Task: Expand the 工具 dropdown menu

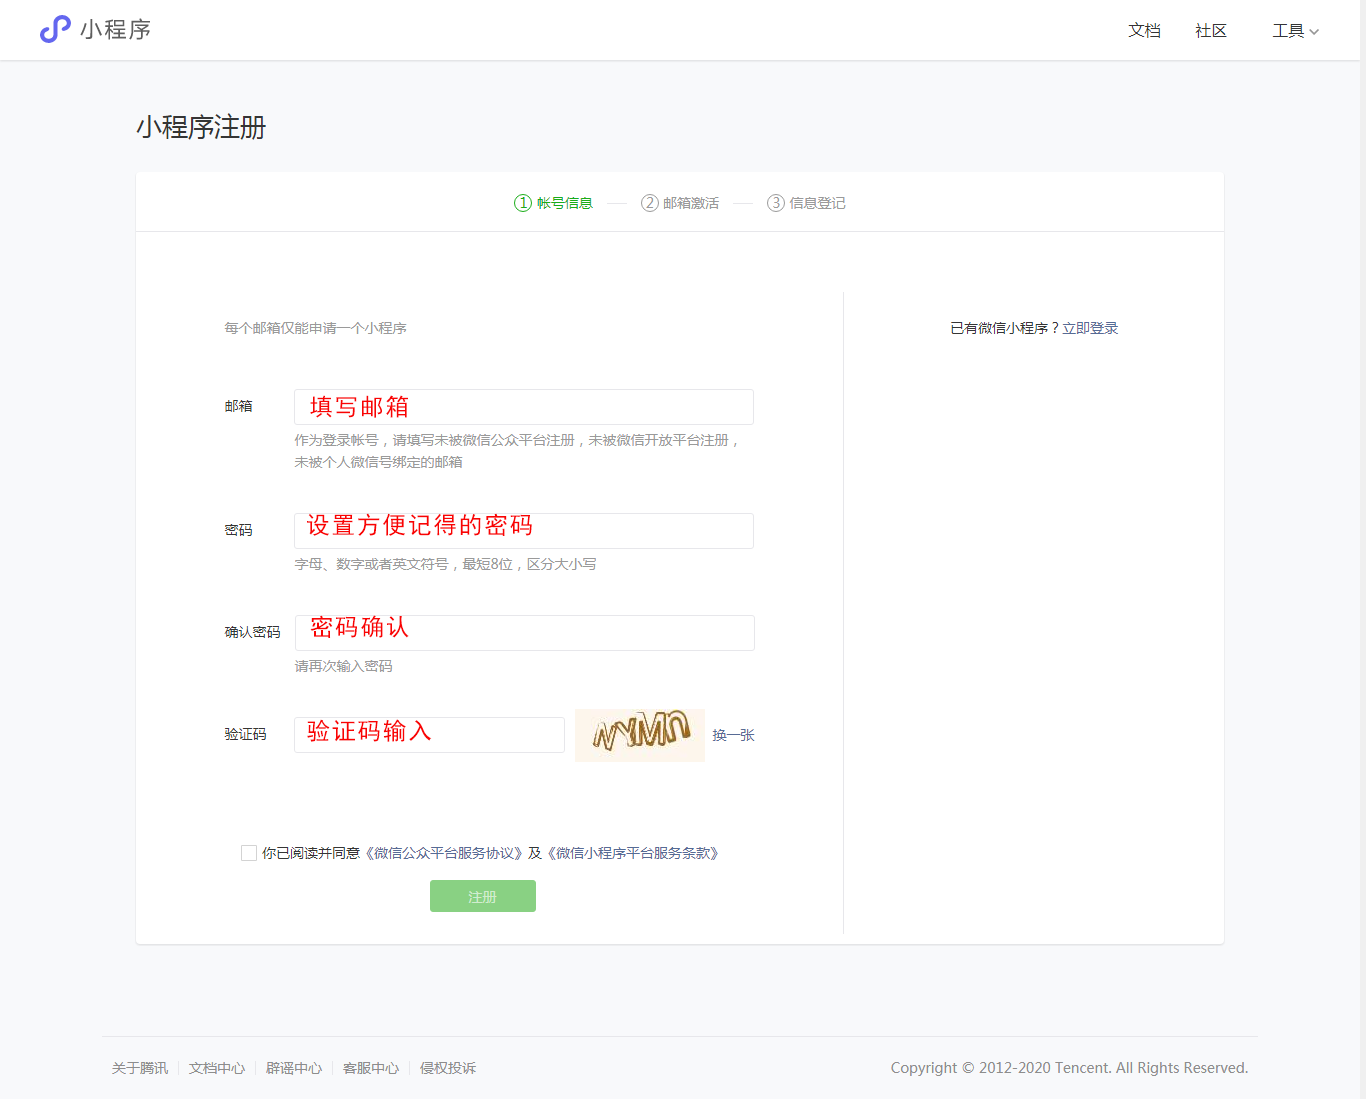Action: point(1295,31)
